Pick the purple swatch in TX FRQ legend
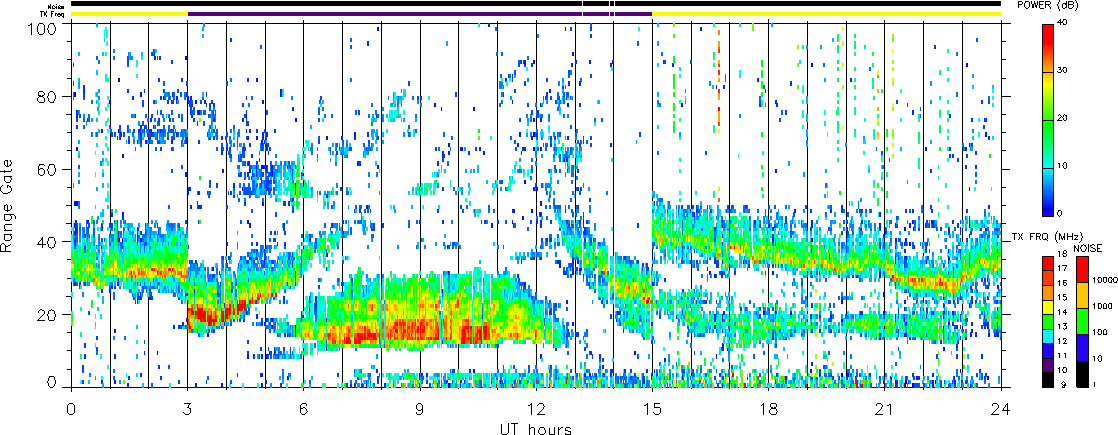The height and width of the screenshot is (435, 1118). pyautogui.click(x=1048, y=366)
